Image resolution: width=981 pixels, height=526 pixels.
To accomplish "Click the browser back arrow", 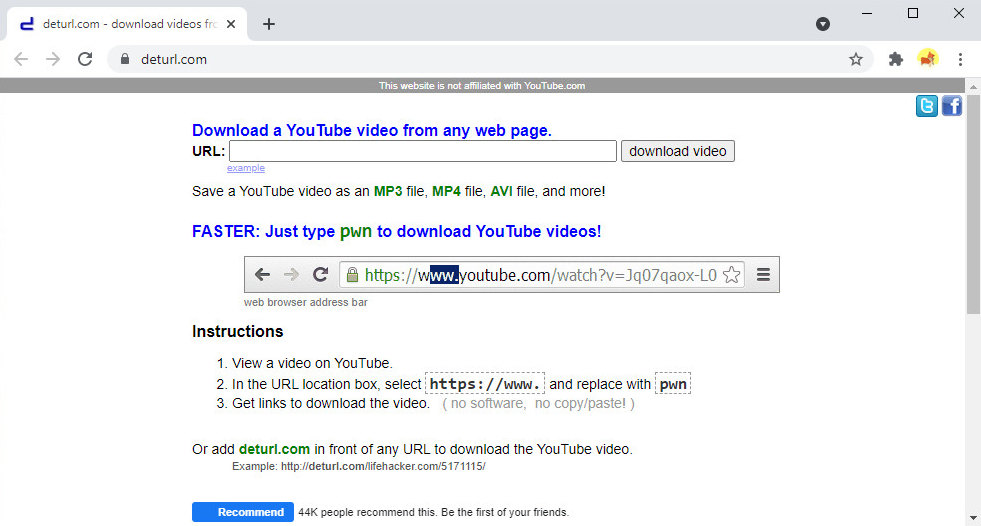I will (x=21, y=59).
